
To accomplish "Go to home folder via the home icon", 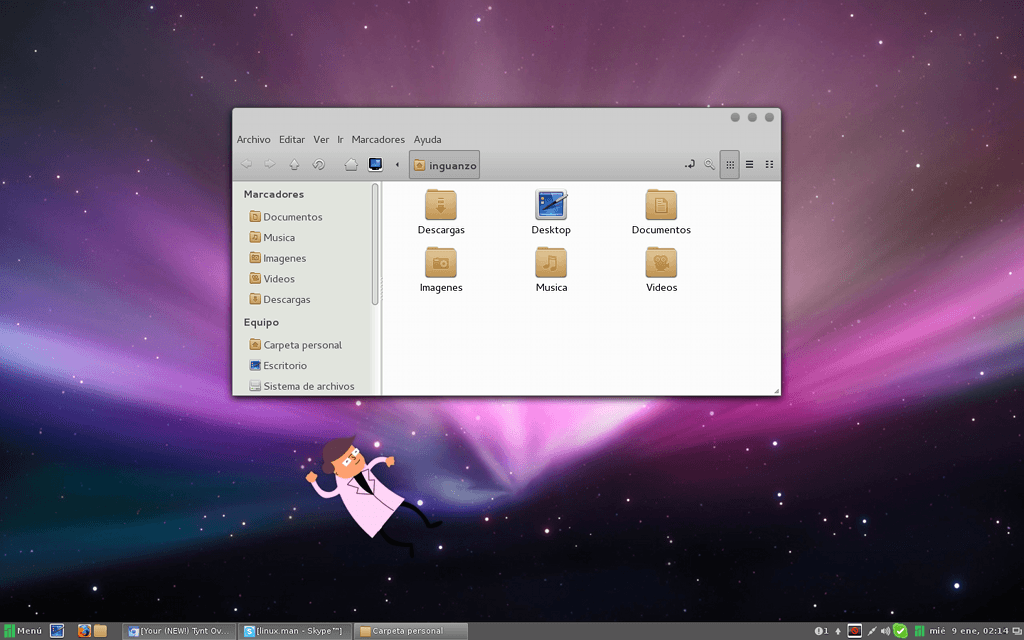I will pyautogui.click(x=350, y=164).
